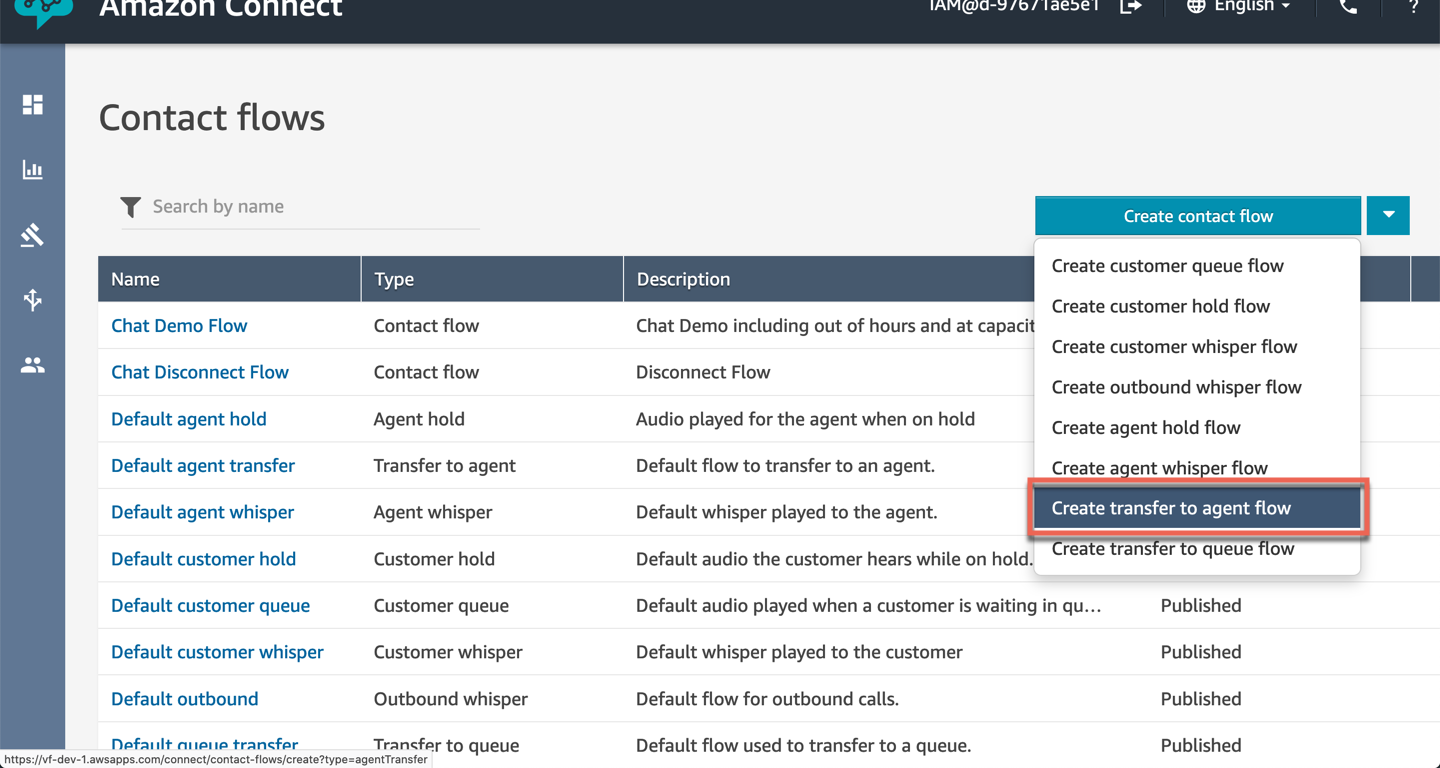Click the Amazon Connect logo

(x=43, y=10)
